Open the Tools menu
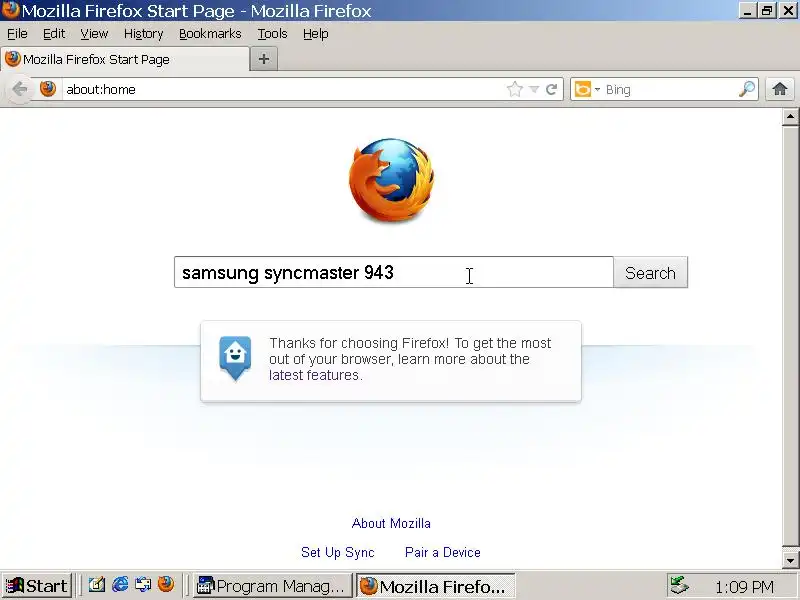The width and height of the screenshot is (800, 600). [272, 34]
